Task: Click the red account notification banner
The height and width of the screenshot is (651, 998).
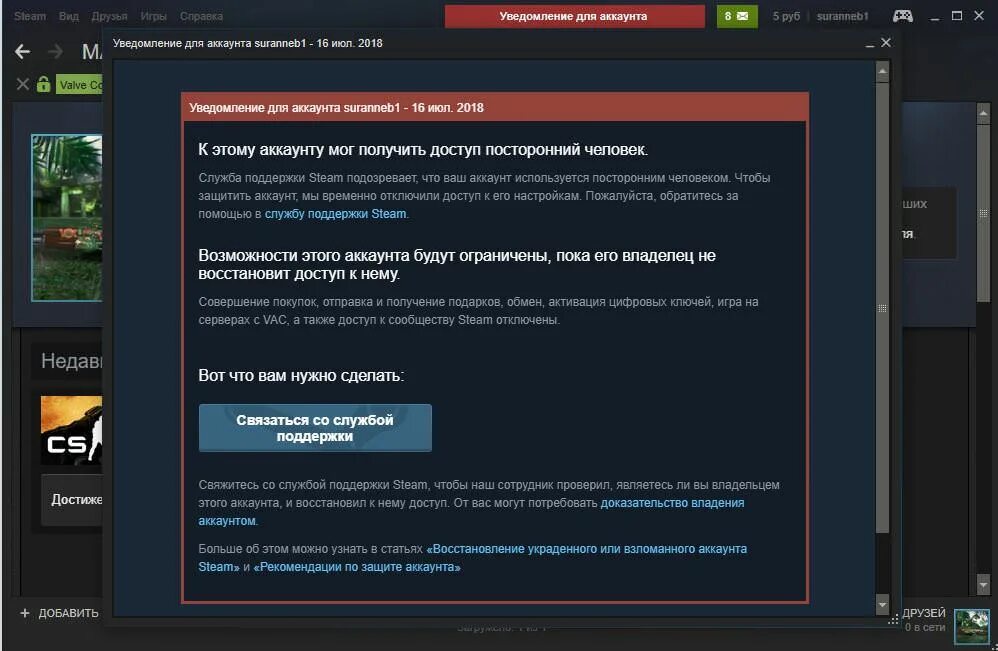Action: tap(574, 17)
